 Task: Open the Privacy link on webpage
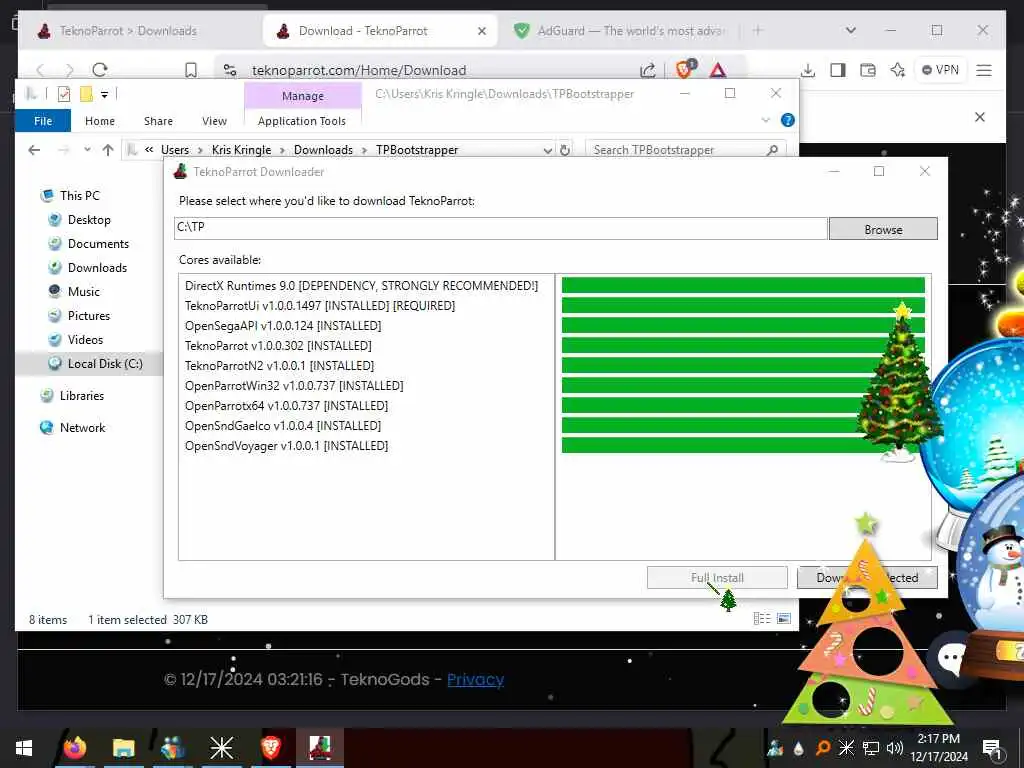(475, 679)
